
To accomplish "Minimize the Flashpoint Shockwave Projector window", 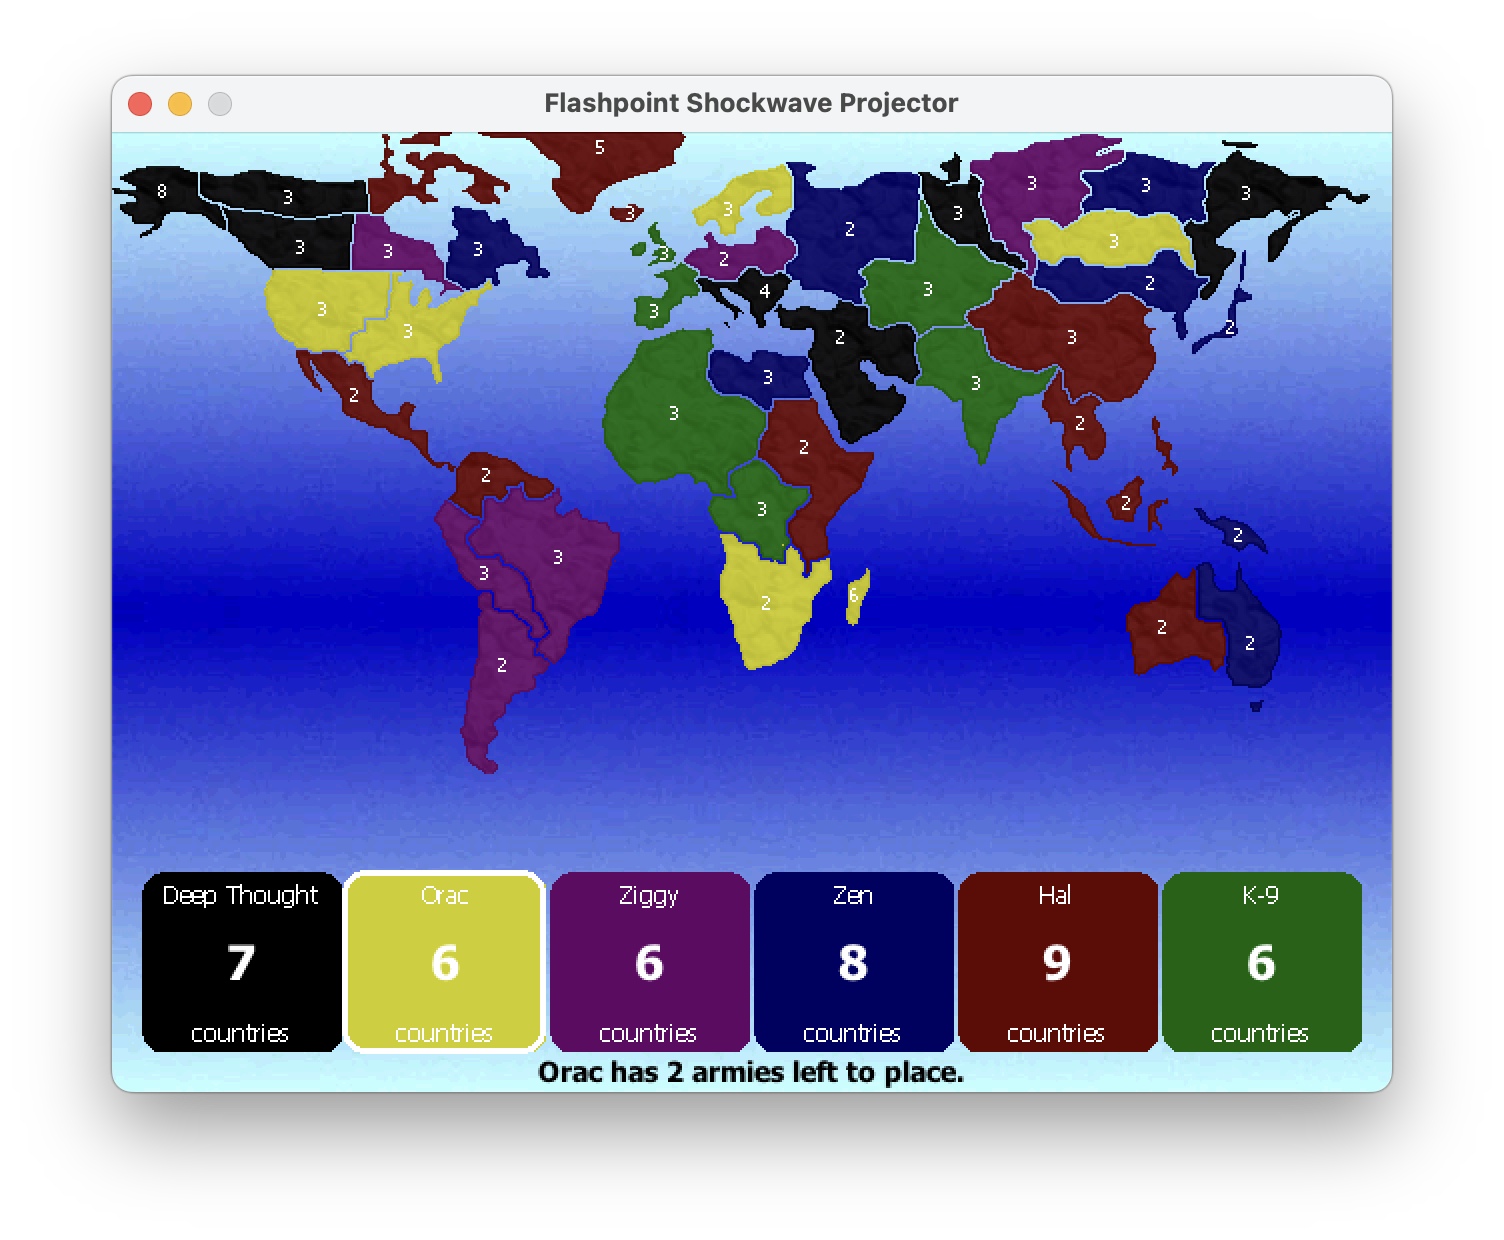I will [180, 104].
